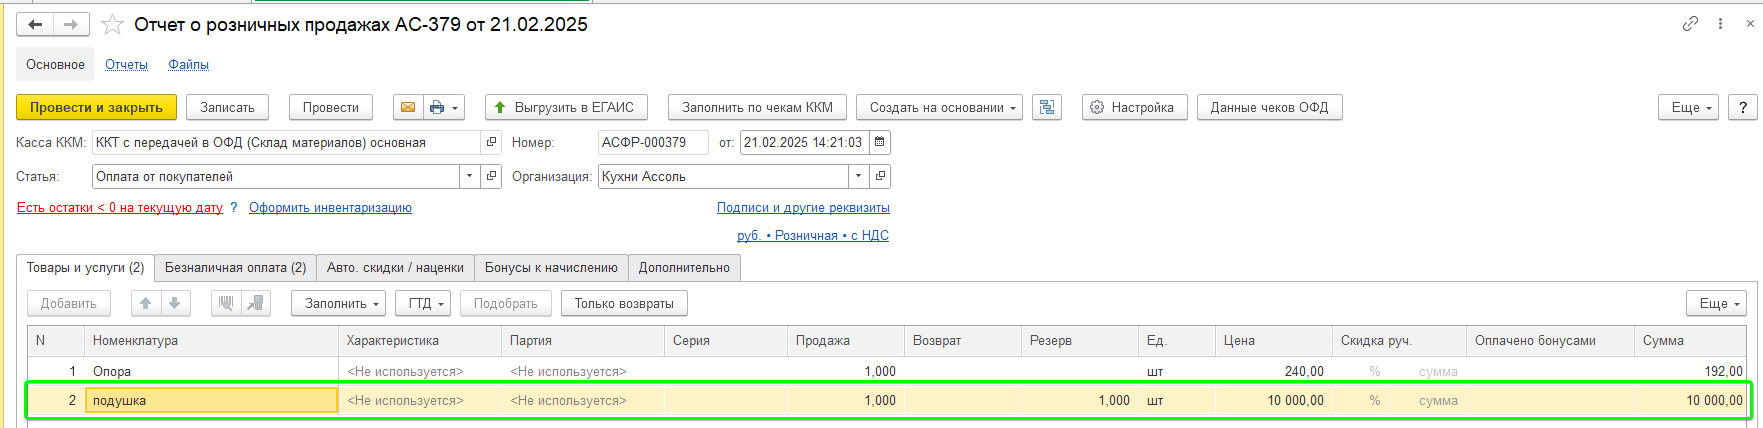The height and width of the screenshot is (428, 1763).
Task: Click the calendar icon beside date field
Action: pyautogui.click(x=880, y=143)
